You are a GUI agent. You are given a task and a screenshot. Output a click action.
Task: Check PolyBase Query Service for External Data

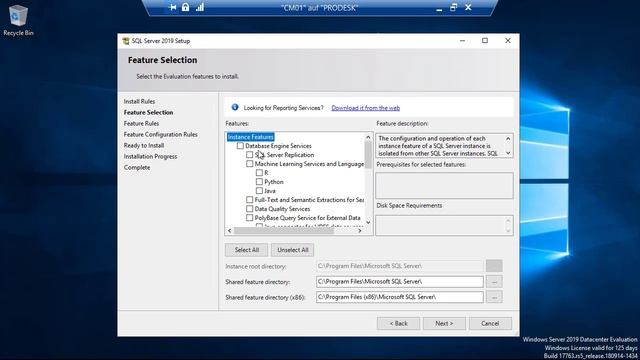(x=249, y=218)
